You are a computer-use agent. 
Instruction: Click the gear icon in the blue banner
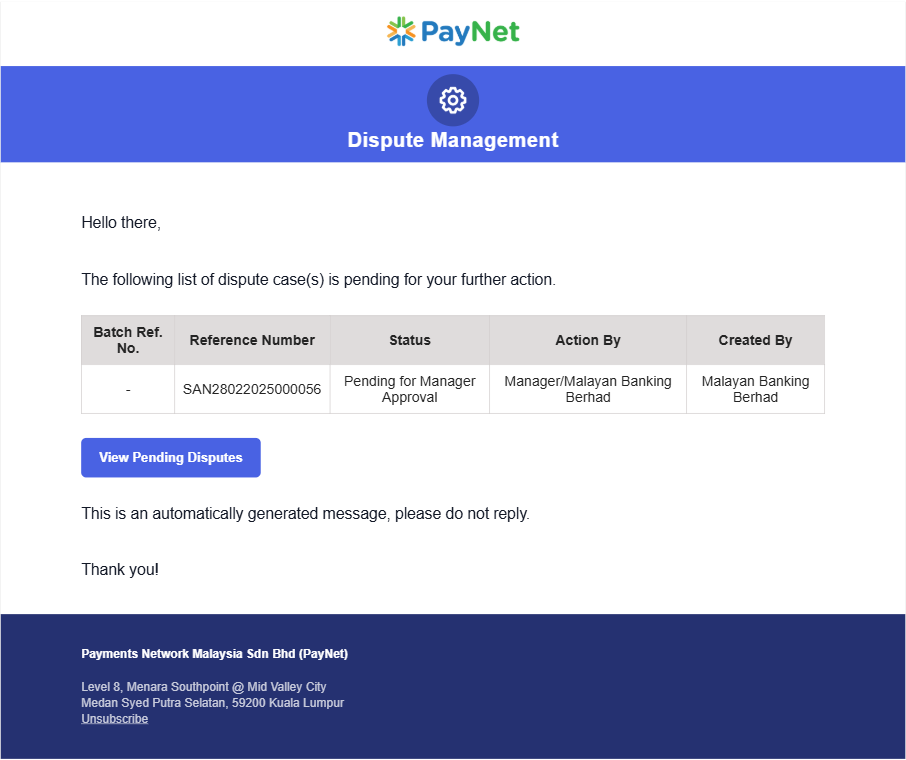tap(453, 100)
